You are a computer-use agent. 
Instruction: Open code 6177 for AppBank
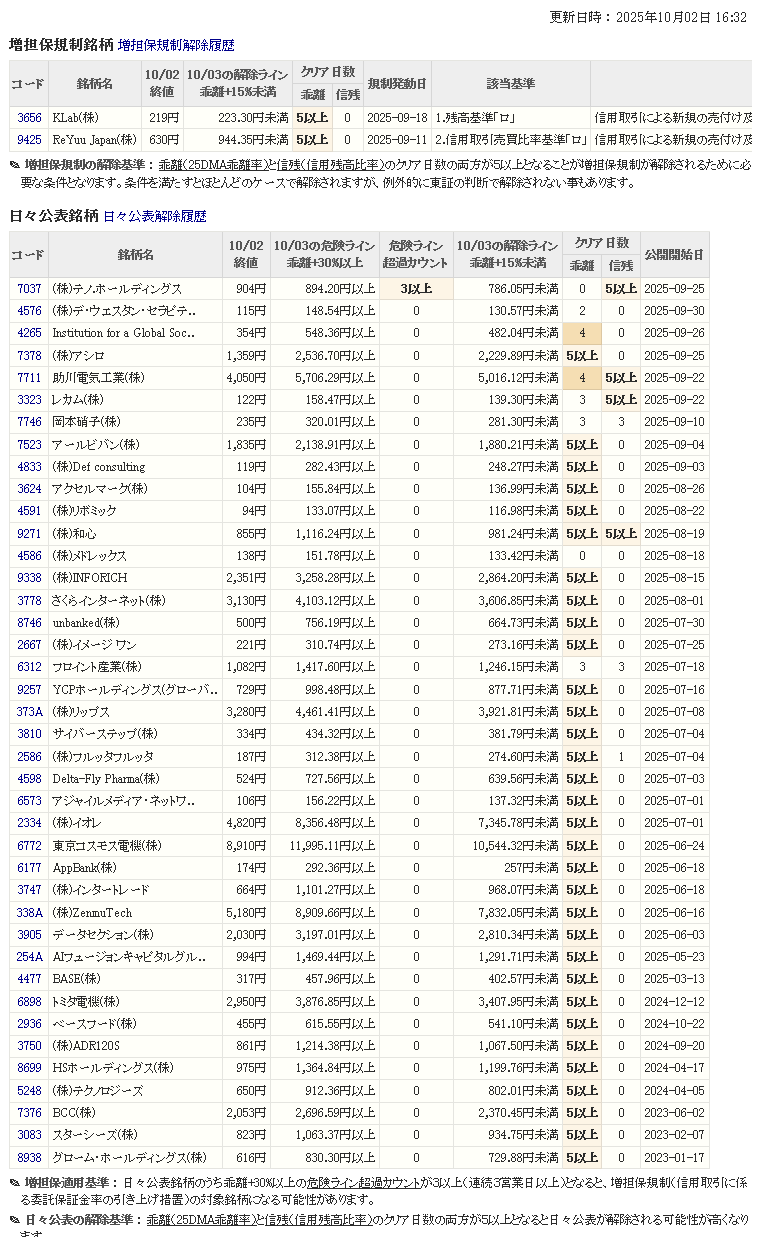pyautogui.click(x=29, y=868)
